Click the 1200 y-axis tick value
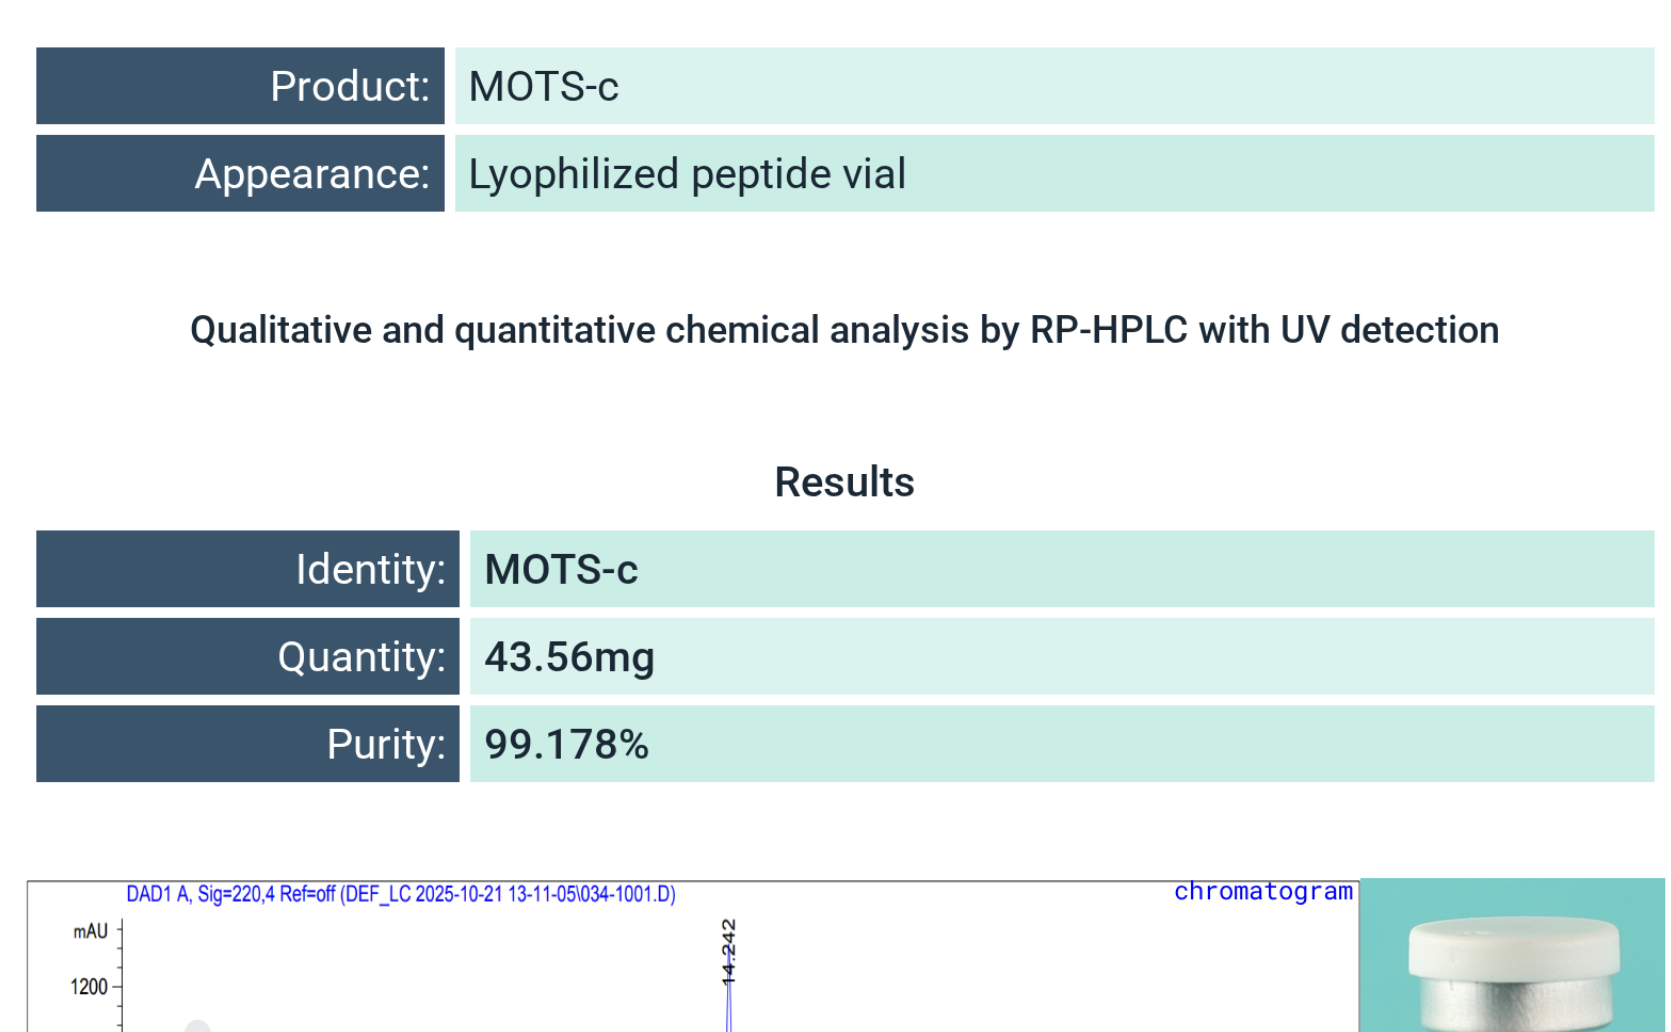 88,987
